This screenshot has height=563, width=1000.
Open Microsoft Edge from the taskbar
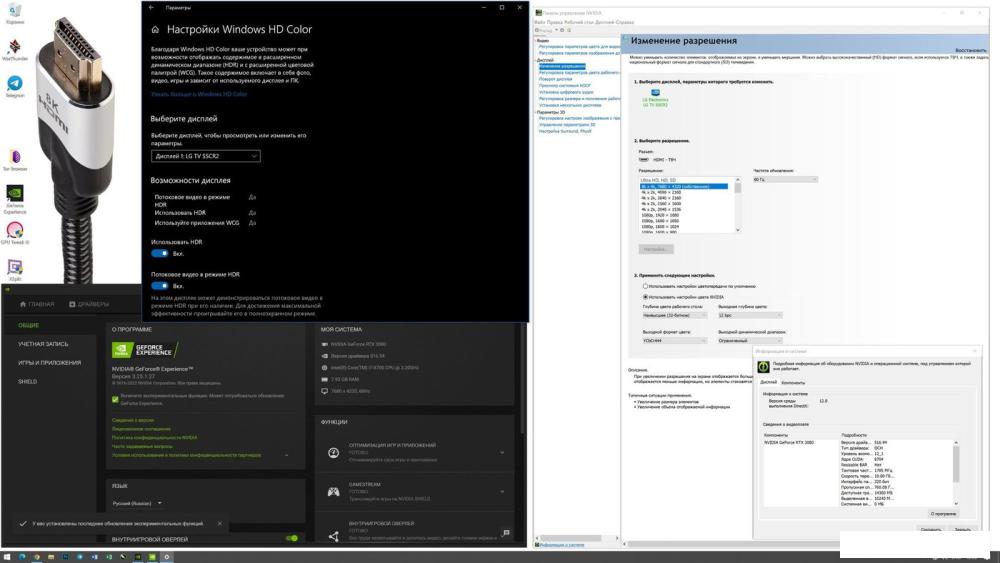click(22, 557)
